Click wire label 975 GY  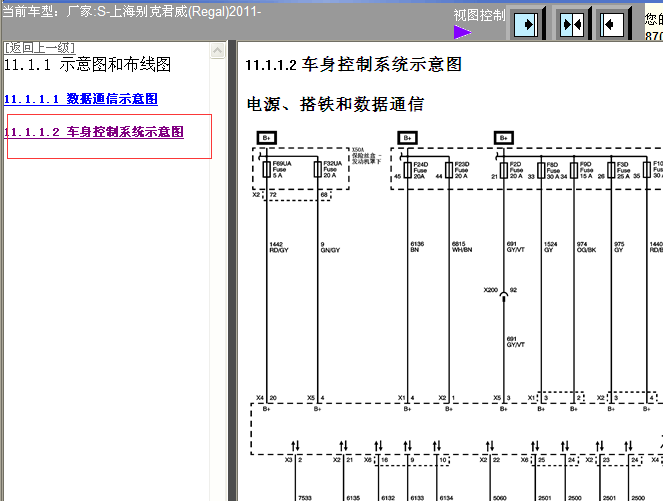click(619, 247)
